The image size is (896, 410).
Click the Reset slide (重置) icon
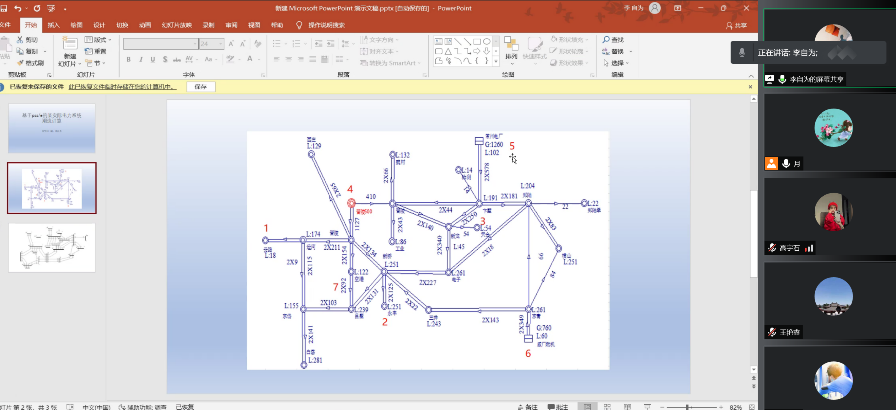click(89, 51)
